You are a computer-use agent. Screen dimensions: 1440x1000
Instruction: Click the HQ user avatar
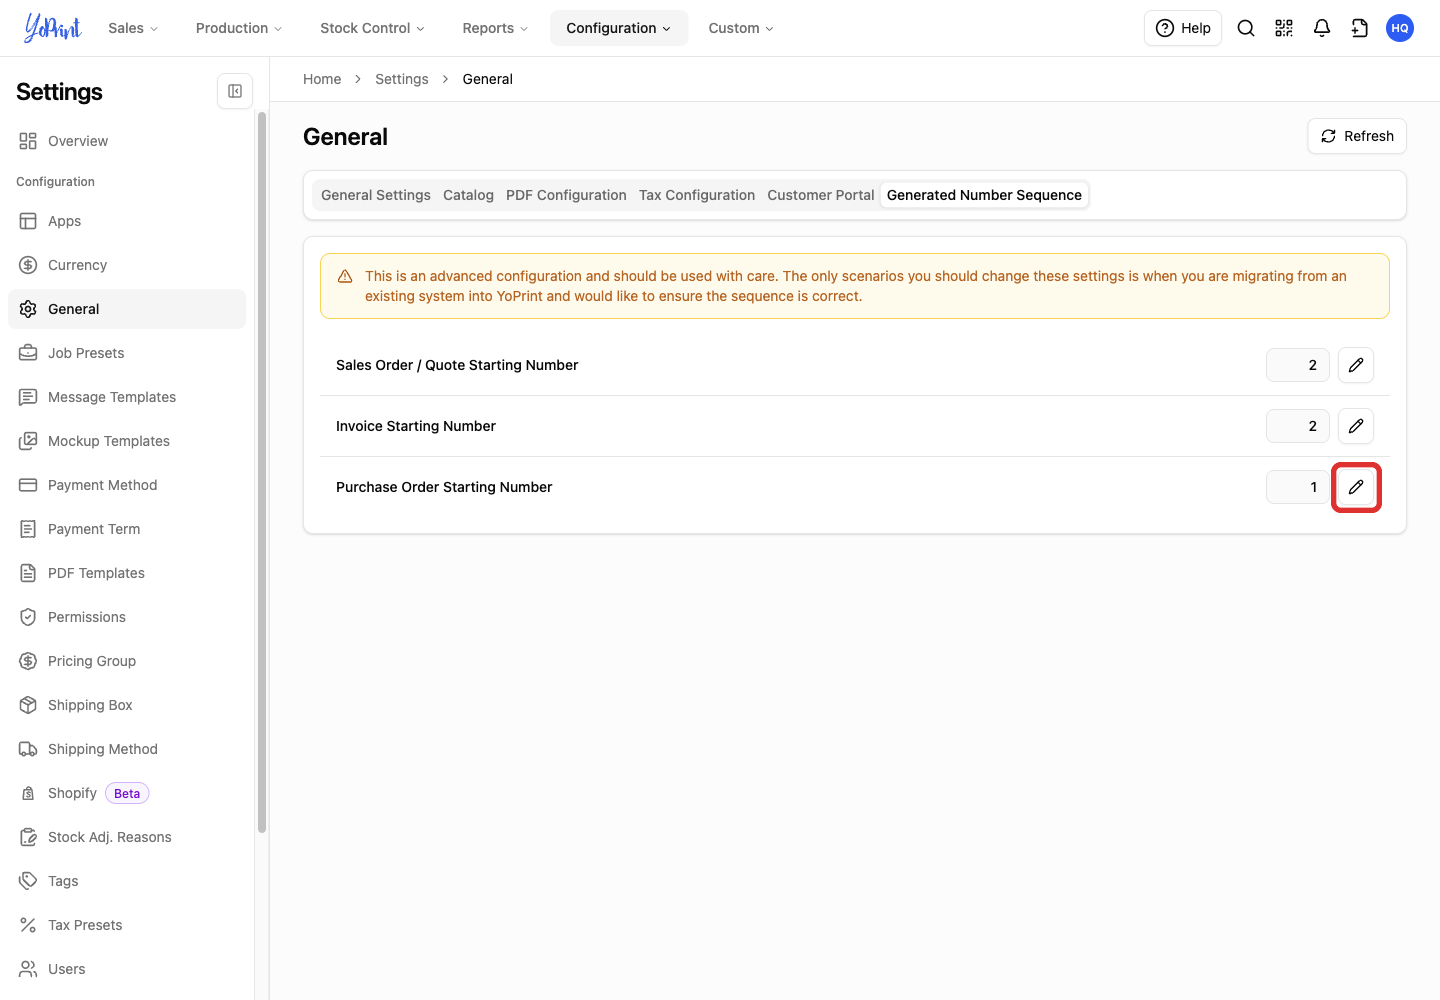1400,28
